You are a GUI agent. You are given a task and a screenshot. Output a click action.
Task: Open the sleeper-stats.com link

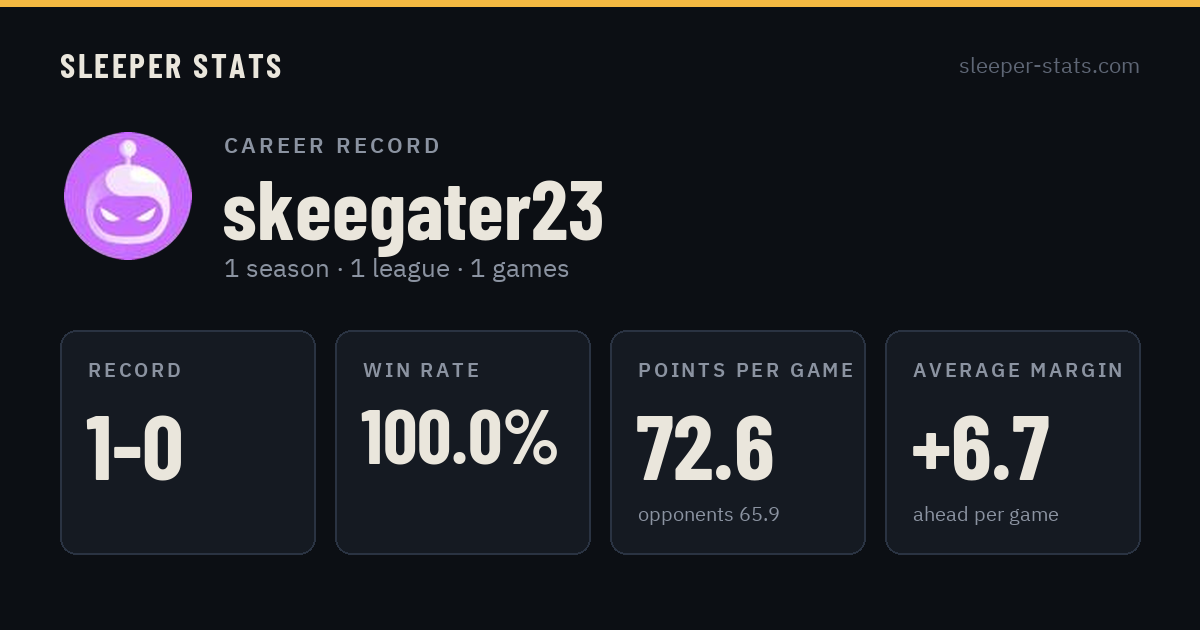(x=1049, y=66)
